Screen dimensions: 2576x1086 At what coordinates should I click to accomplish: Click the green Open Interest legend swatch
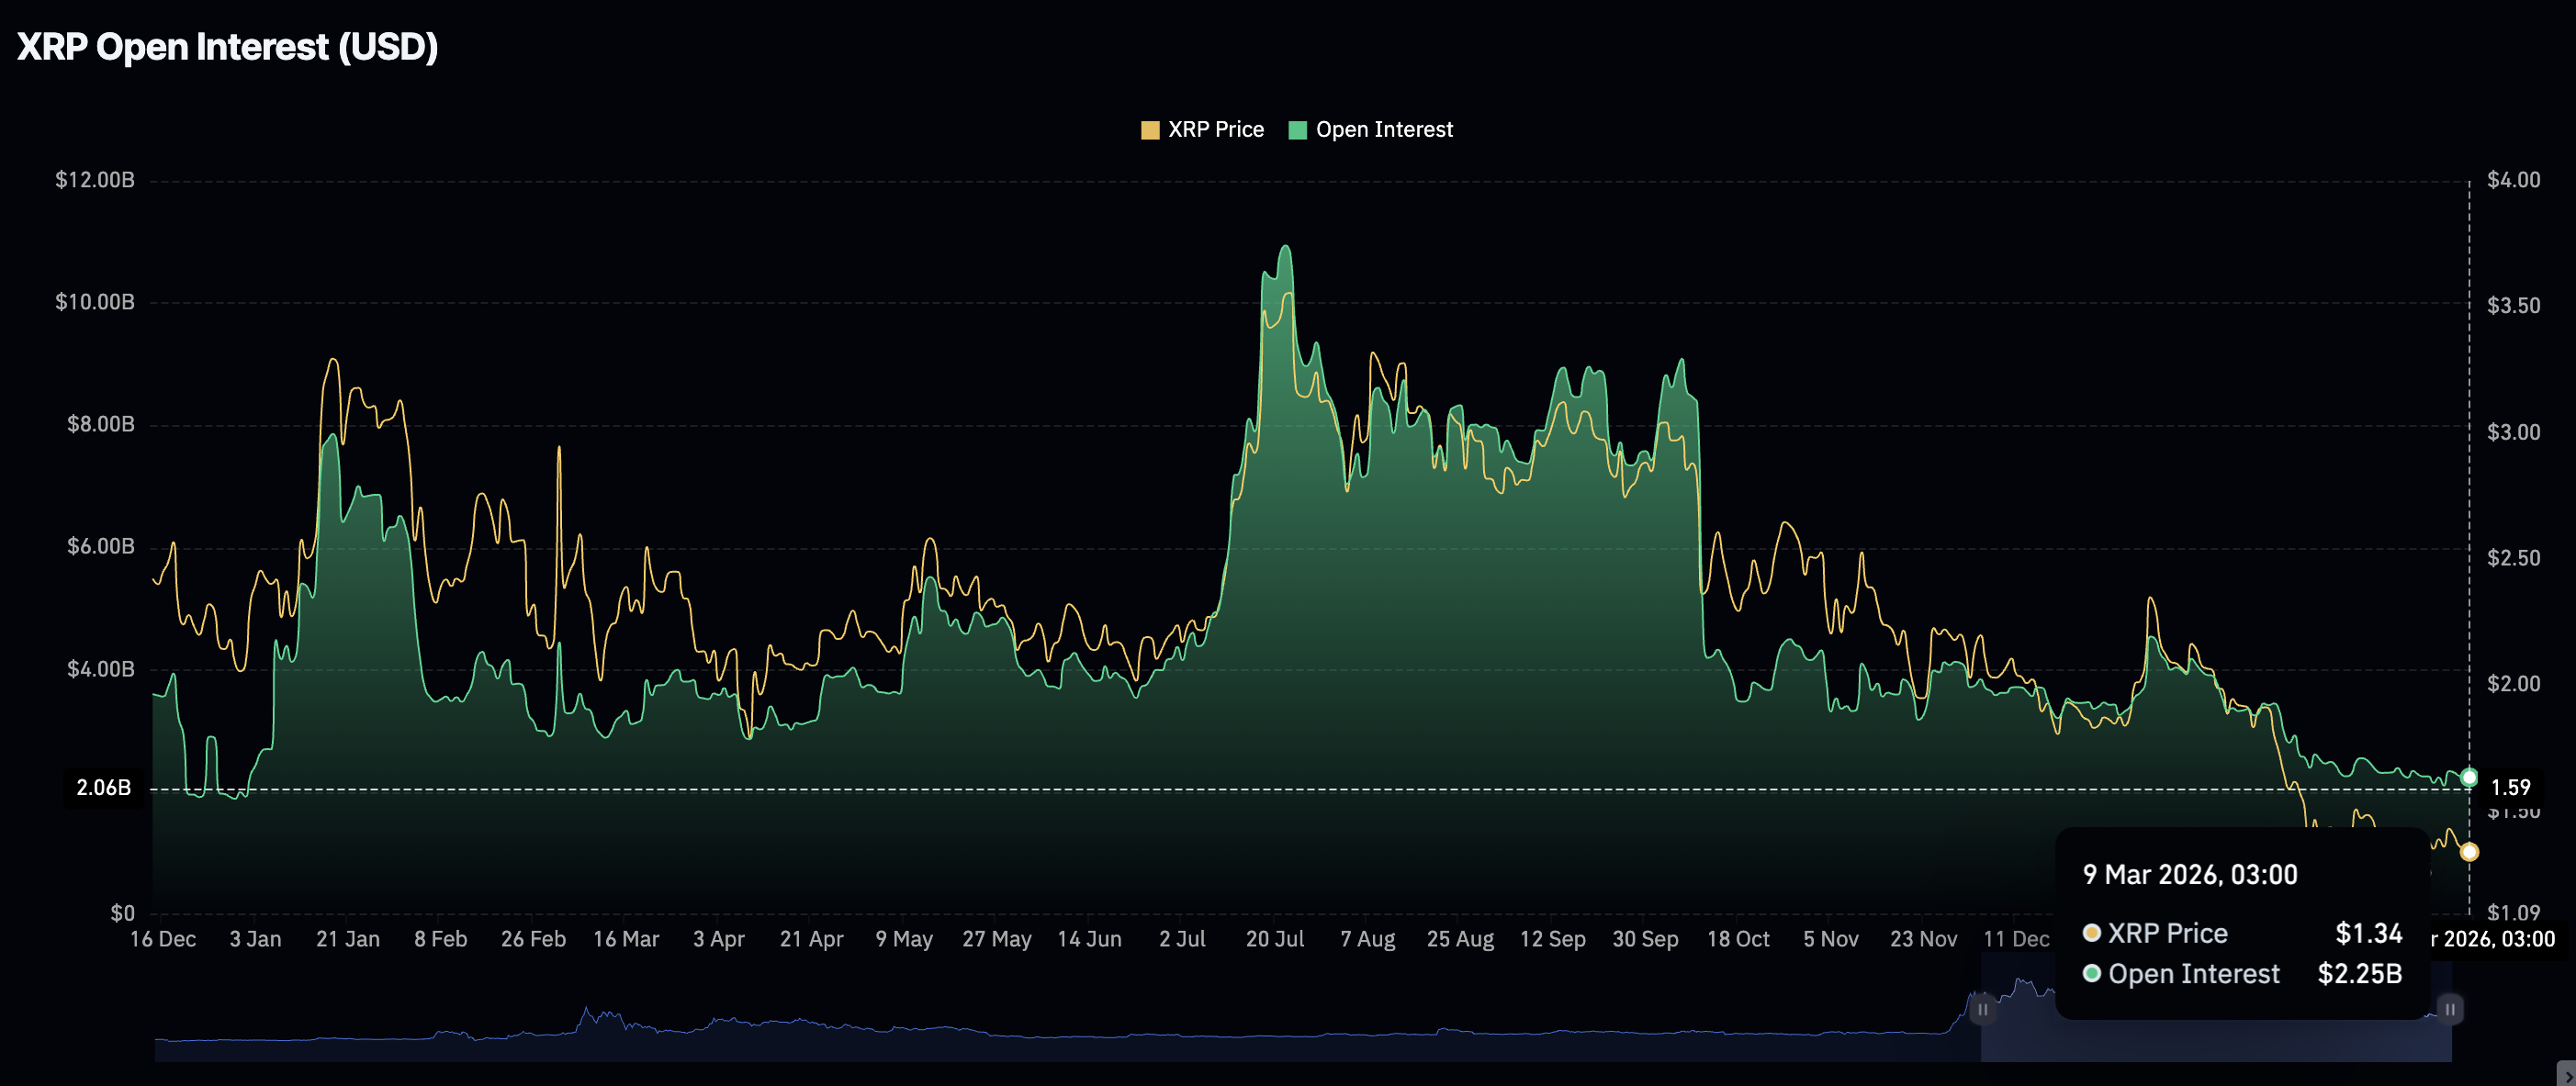pyautogui.click(x=1298, y=130)
